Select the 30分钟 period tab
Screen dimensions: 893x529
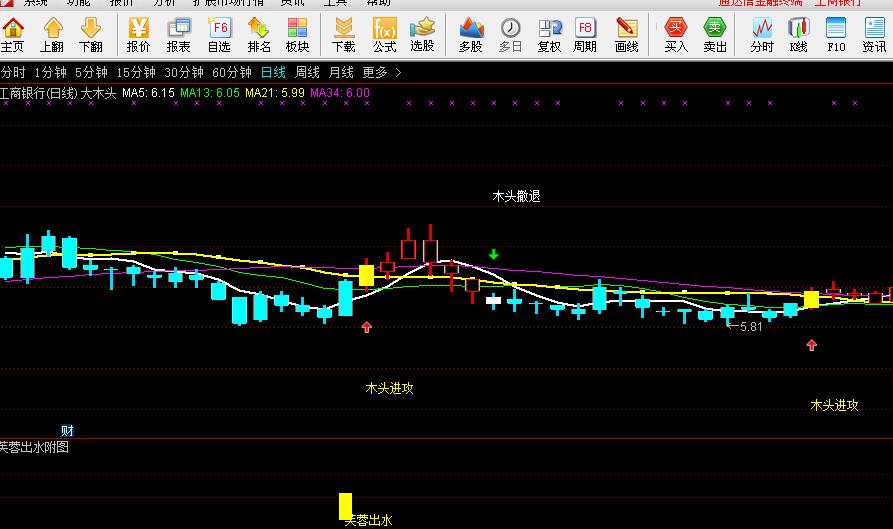(x=184, y=73)
